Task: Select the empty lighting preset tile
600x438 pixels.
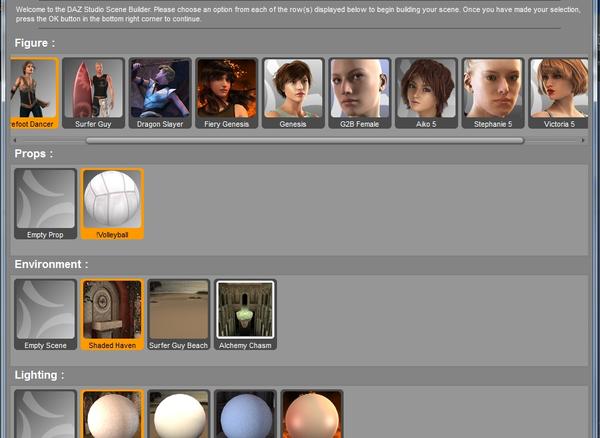Action: tap(46, 414)
